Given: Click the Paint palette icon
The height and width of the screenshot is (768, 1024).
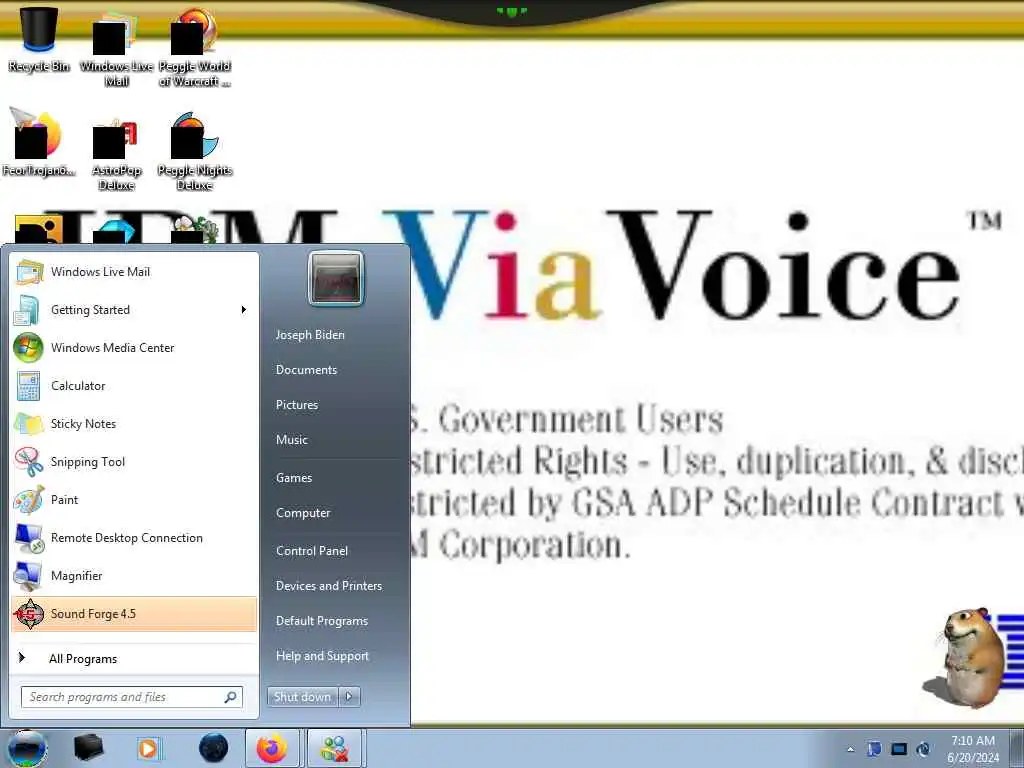Looking at the screenshot, I should tap(28, 500).
